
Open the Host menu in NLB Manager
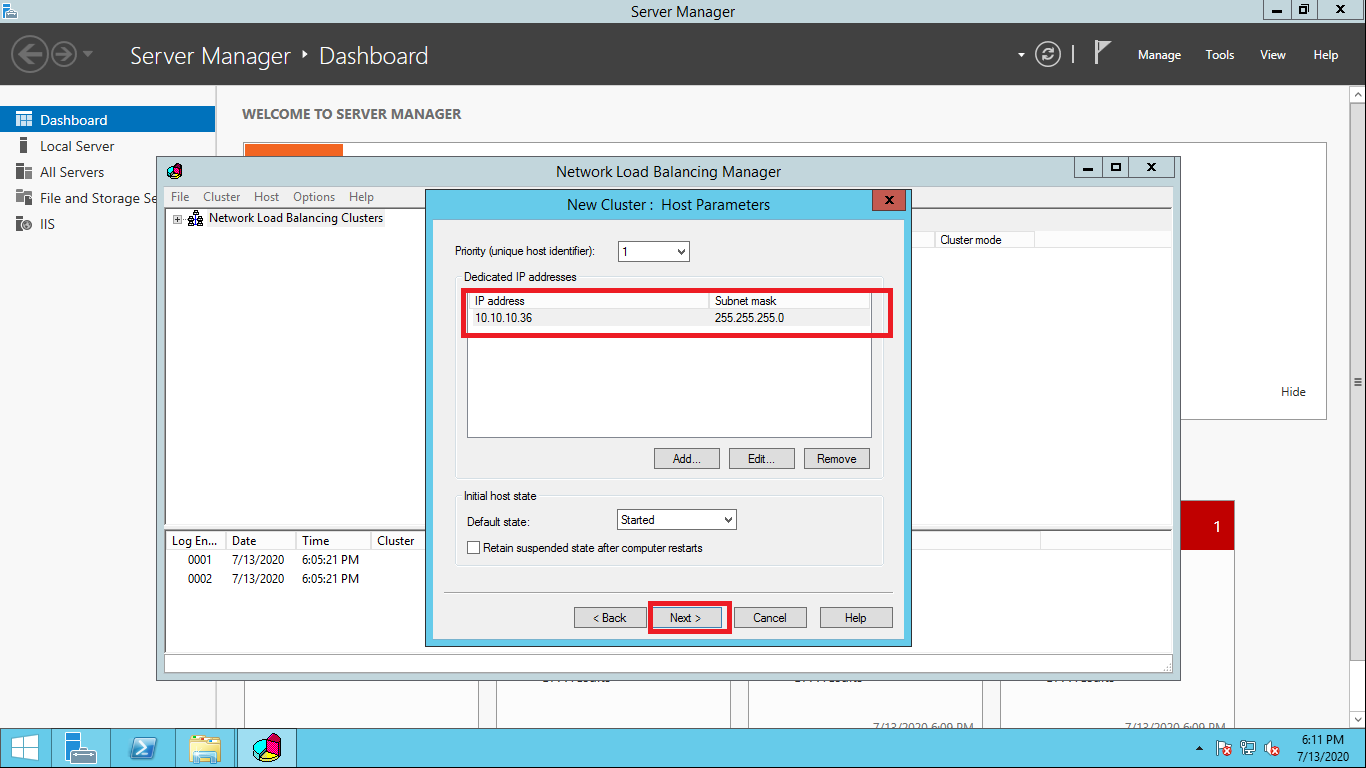pyautogui.click(x=266, y=197)
